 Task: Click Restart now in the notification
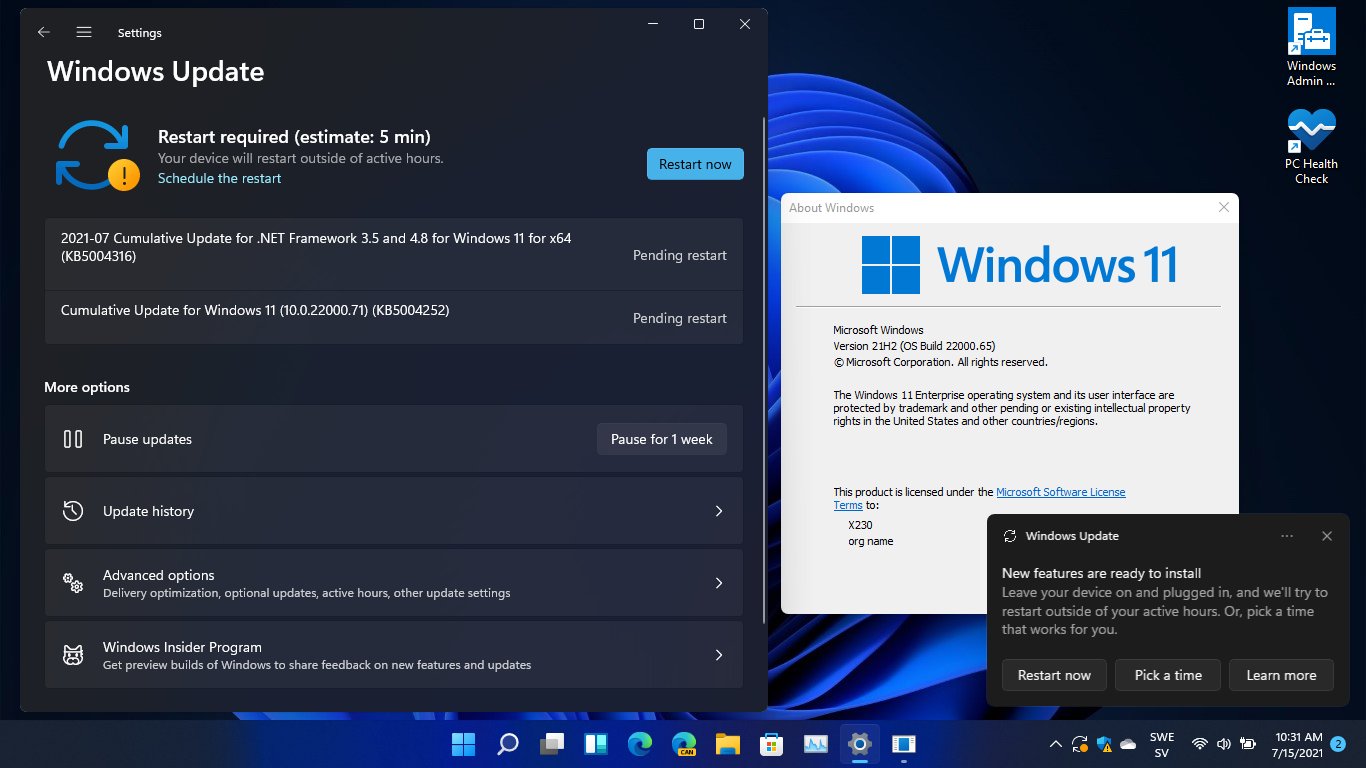coord(1054,675)
